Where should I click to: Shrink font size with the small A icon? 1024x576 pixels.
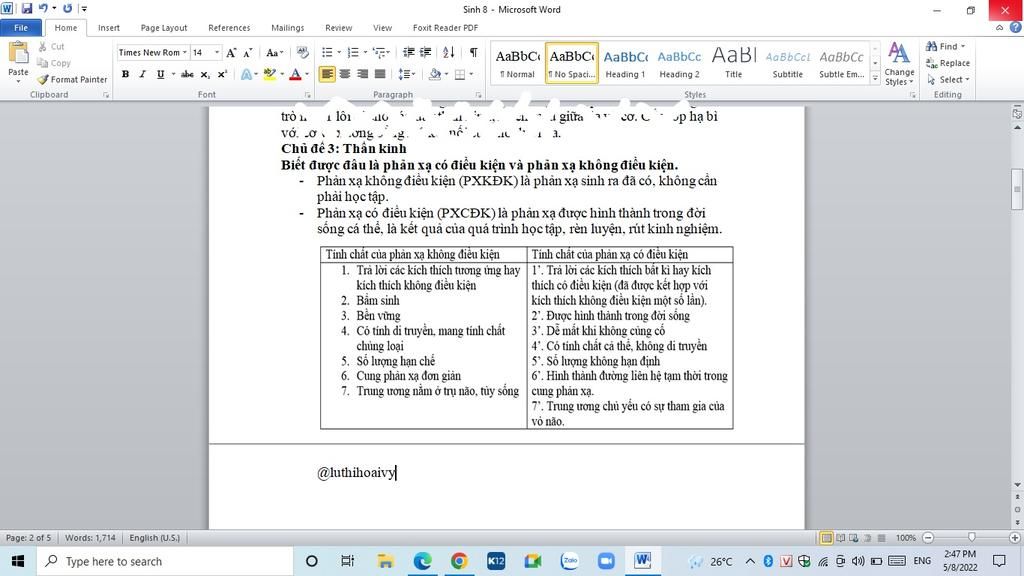[248, 52]
